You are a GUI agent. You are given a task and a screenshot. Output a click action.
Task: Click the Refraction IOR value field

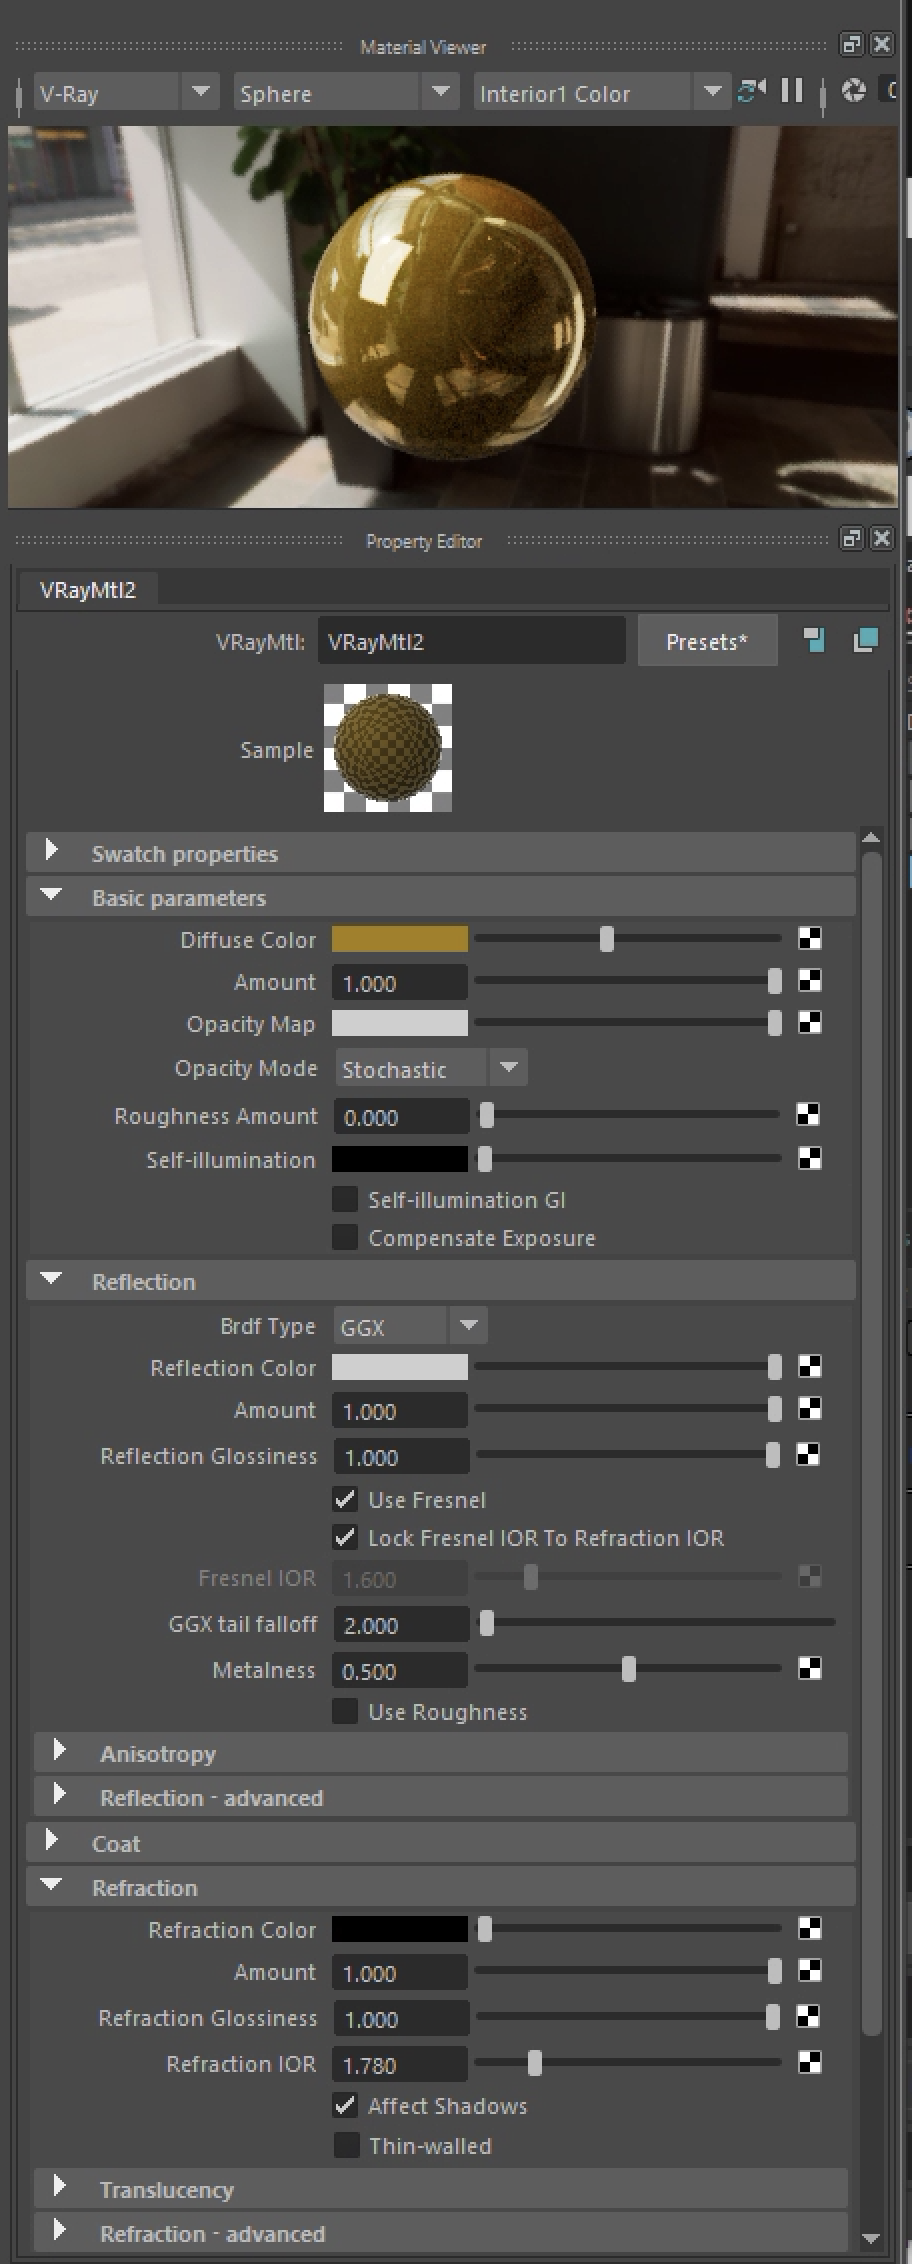[x=399, y=2064]
